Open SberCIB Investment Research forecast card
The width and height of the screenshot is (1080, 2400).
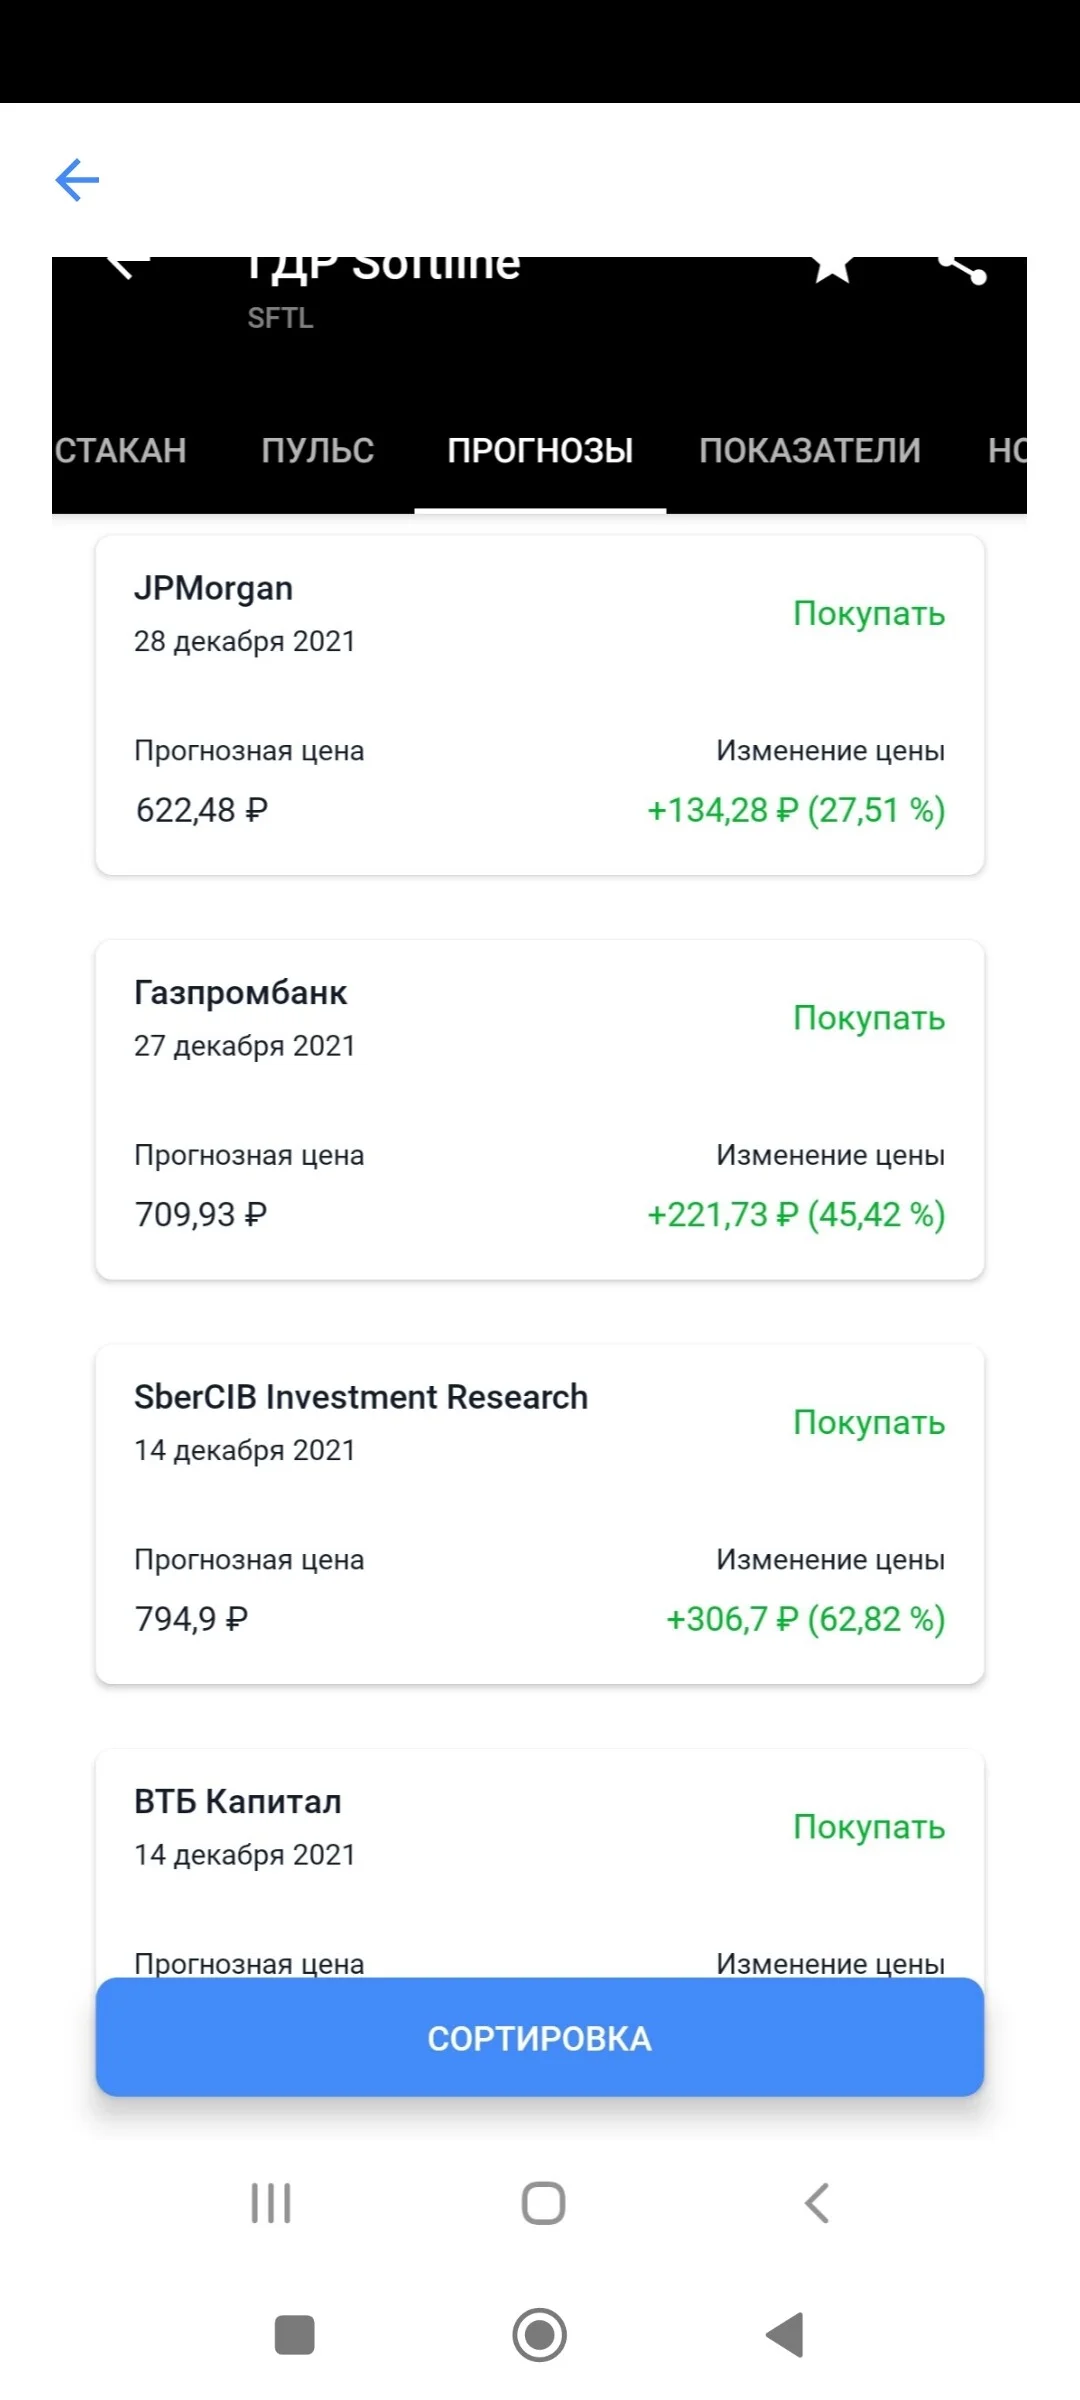click(540, 1514)
